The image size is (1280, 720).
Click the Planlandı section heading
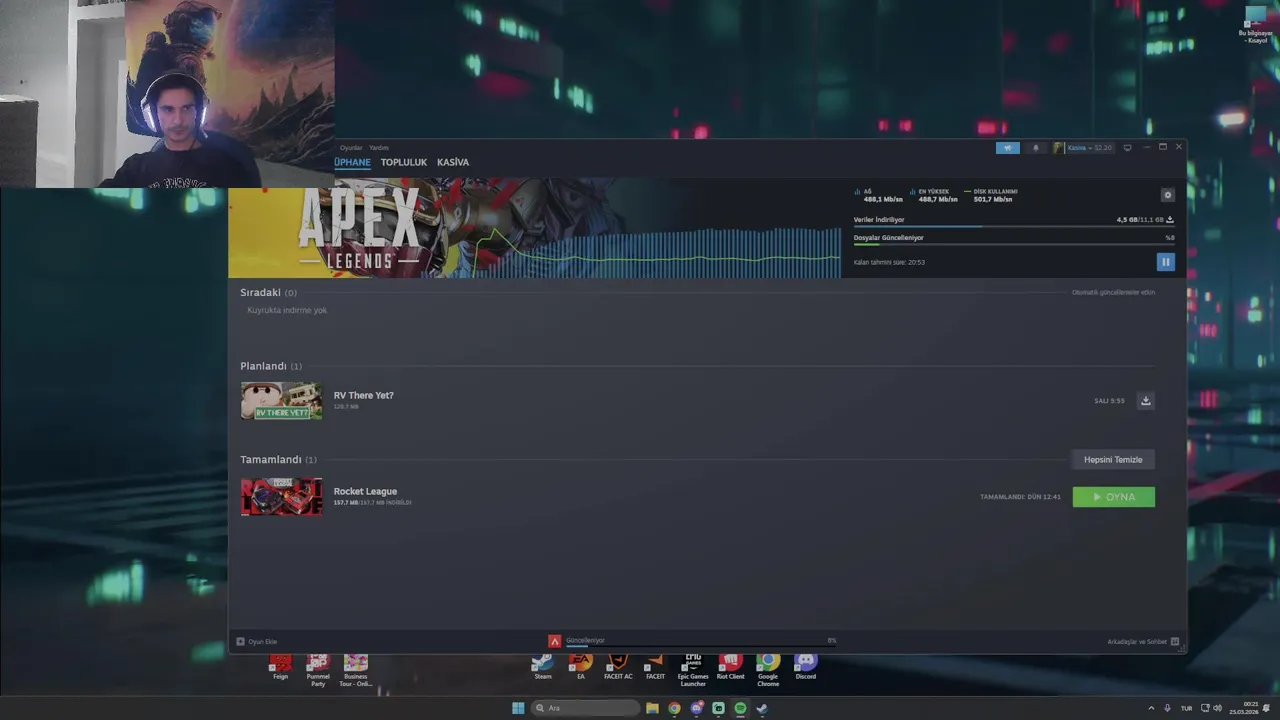coord(263,366)
